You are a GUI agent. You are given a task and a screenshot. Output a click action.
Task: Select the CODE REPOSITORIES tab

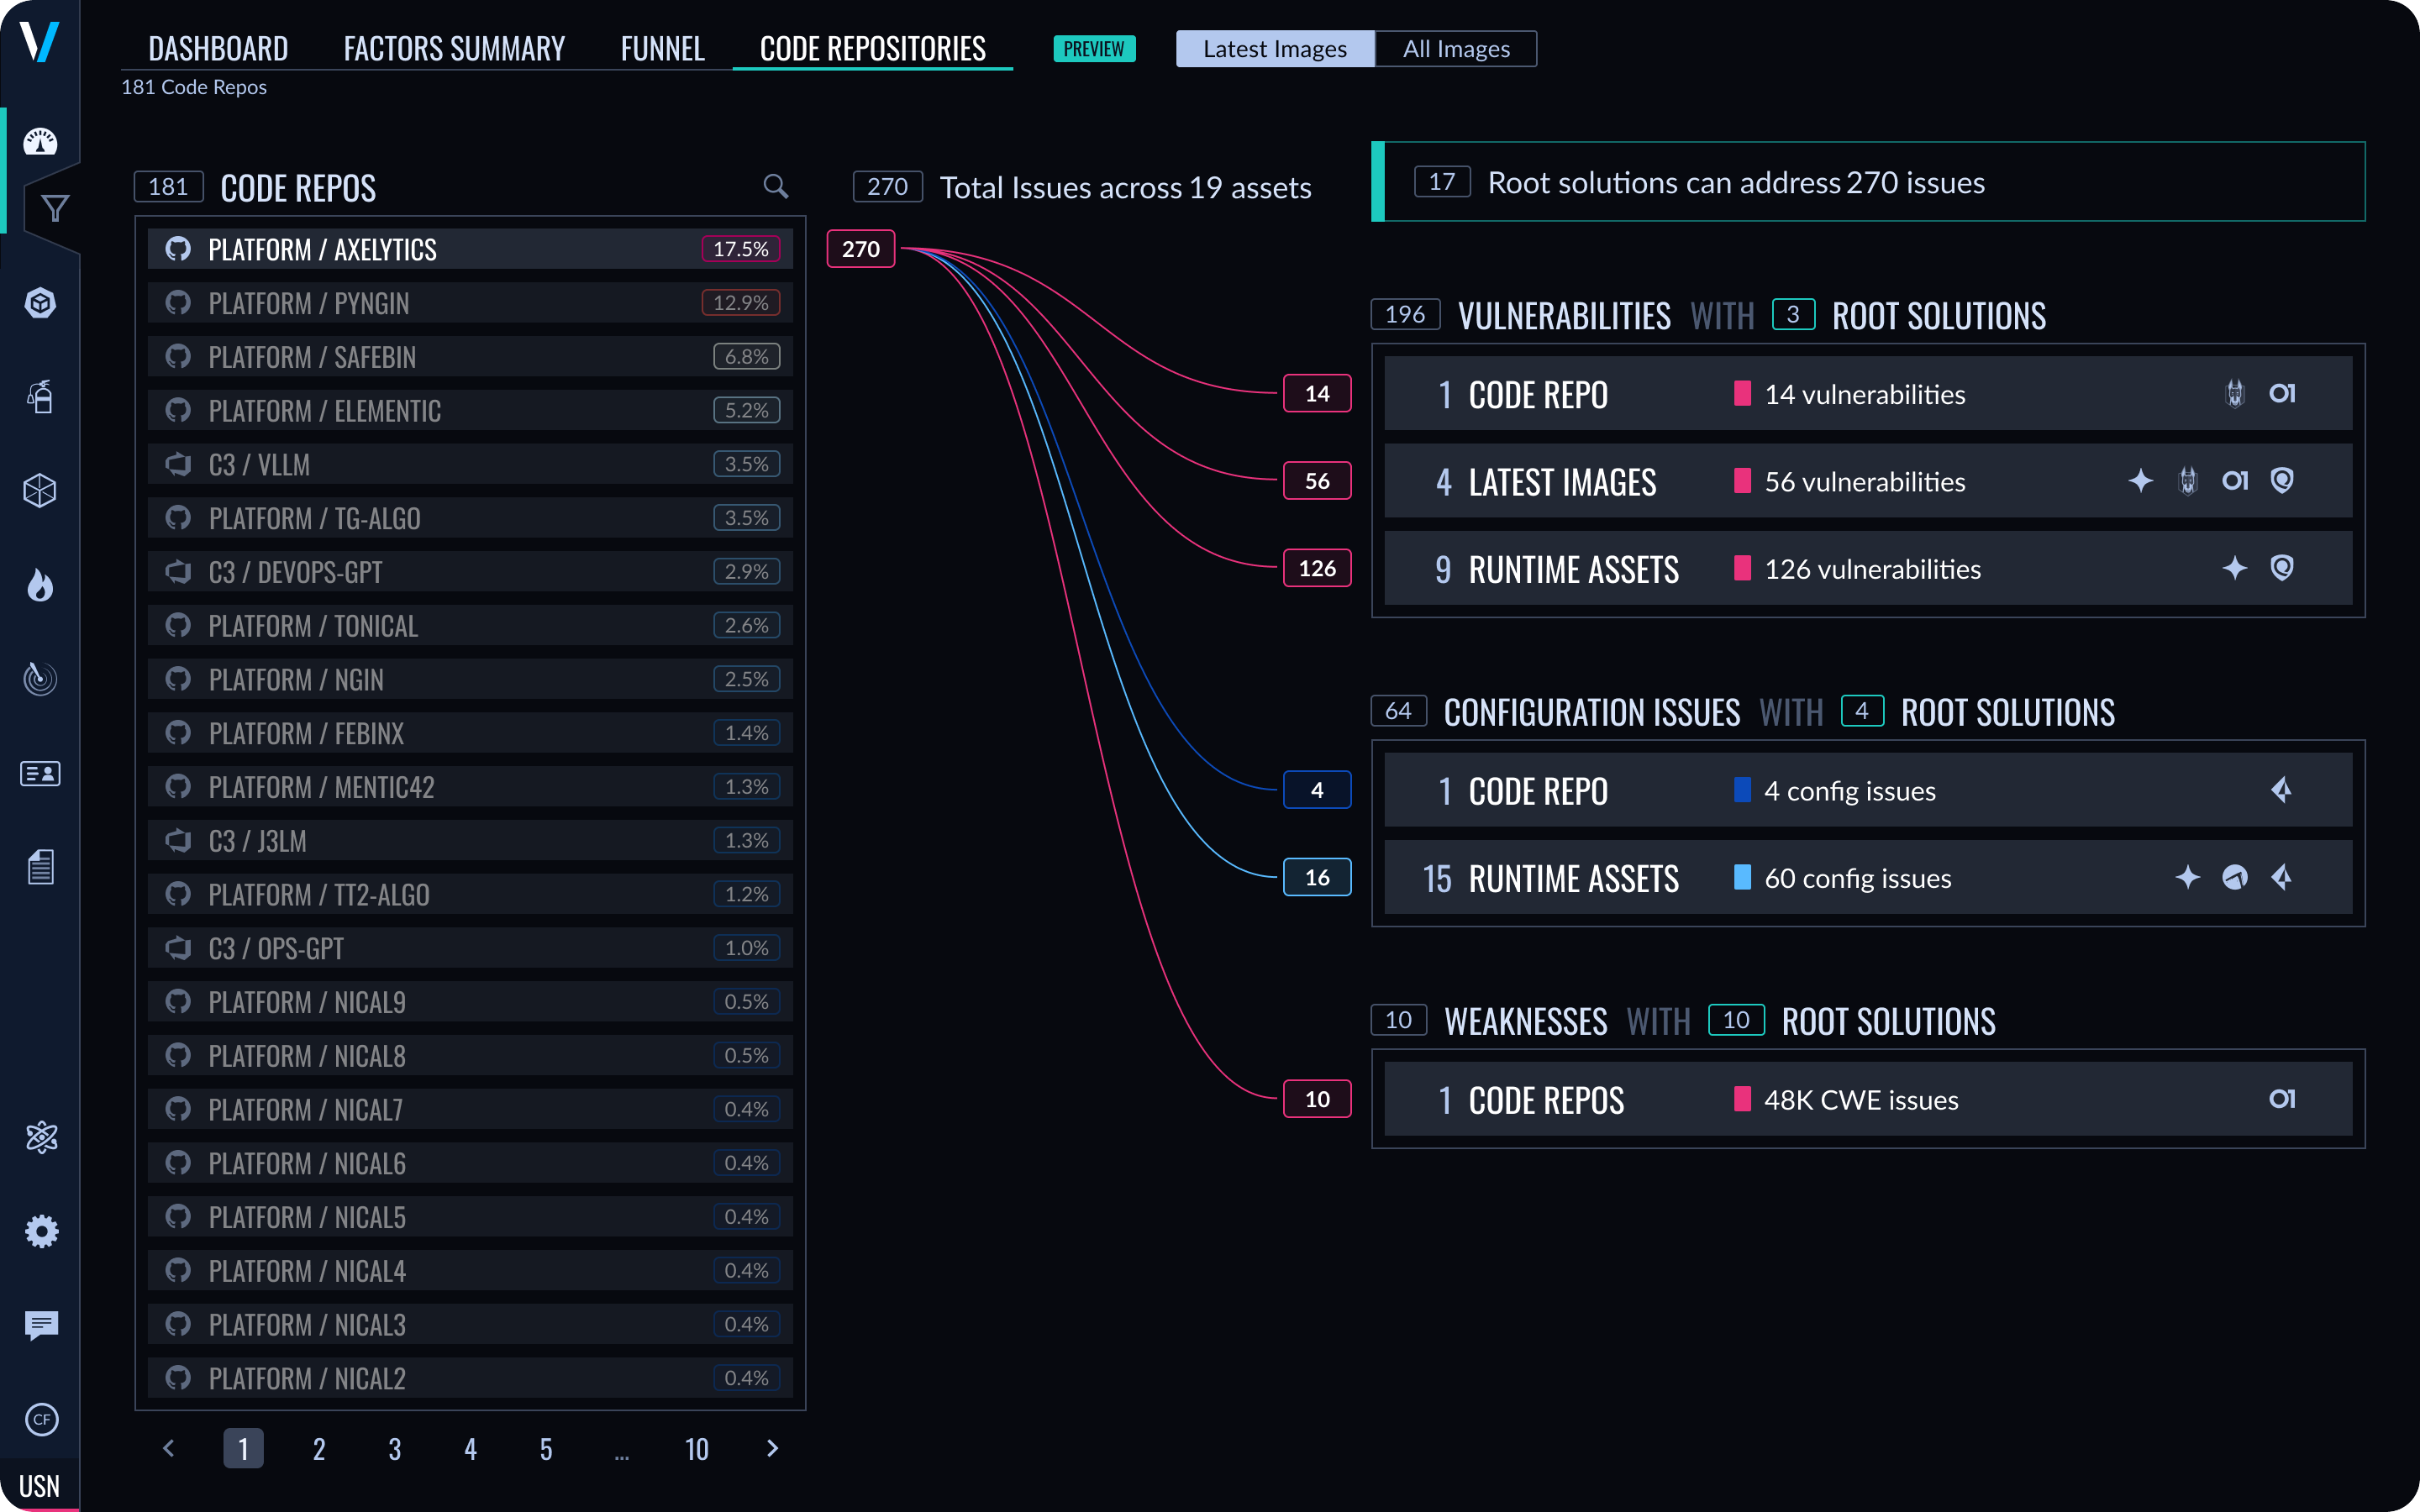pyautogui.click(x=873, y=49)
